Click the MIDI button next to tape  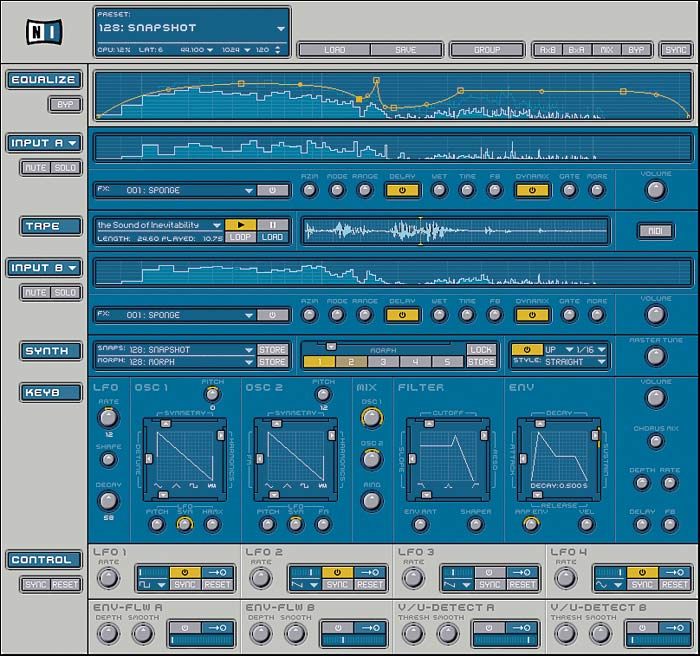coord(655,231)
